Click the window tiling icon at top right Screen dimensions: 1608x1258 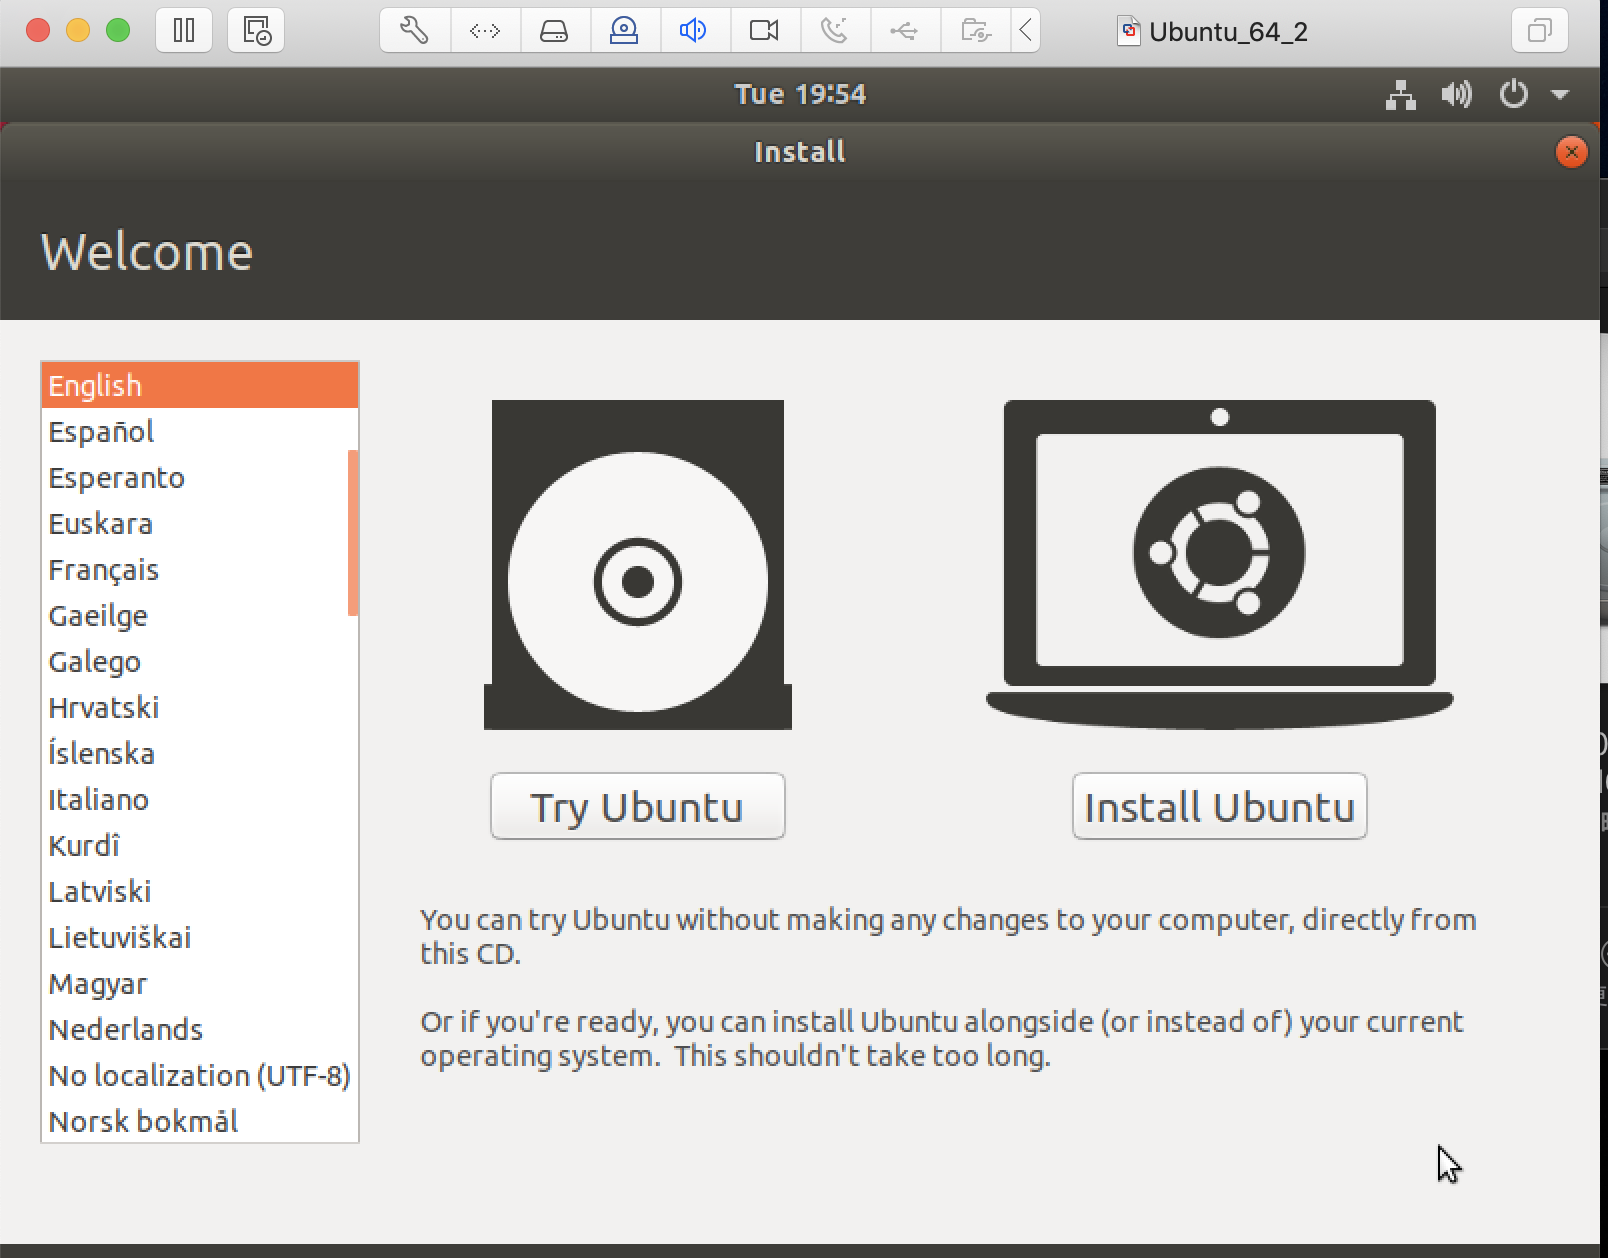[x=1540, y=31]
